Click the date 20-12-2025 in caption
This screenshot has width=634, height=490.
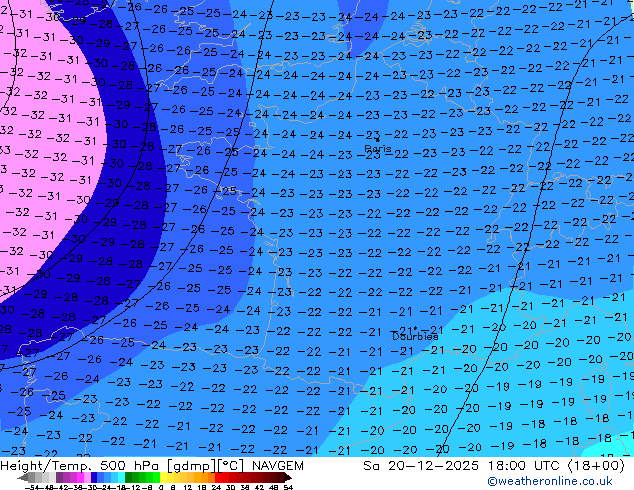pos(433,466)
